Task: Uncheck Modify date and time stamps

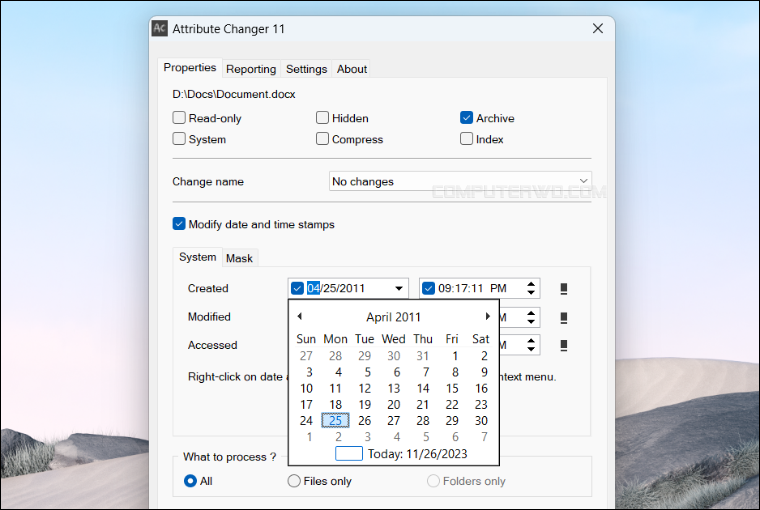Action: pos(179,224)
